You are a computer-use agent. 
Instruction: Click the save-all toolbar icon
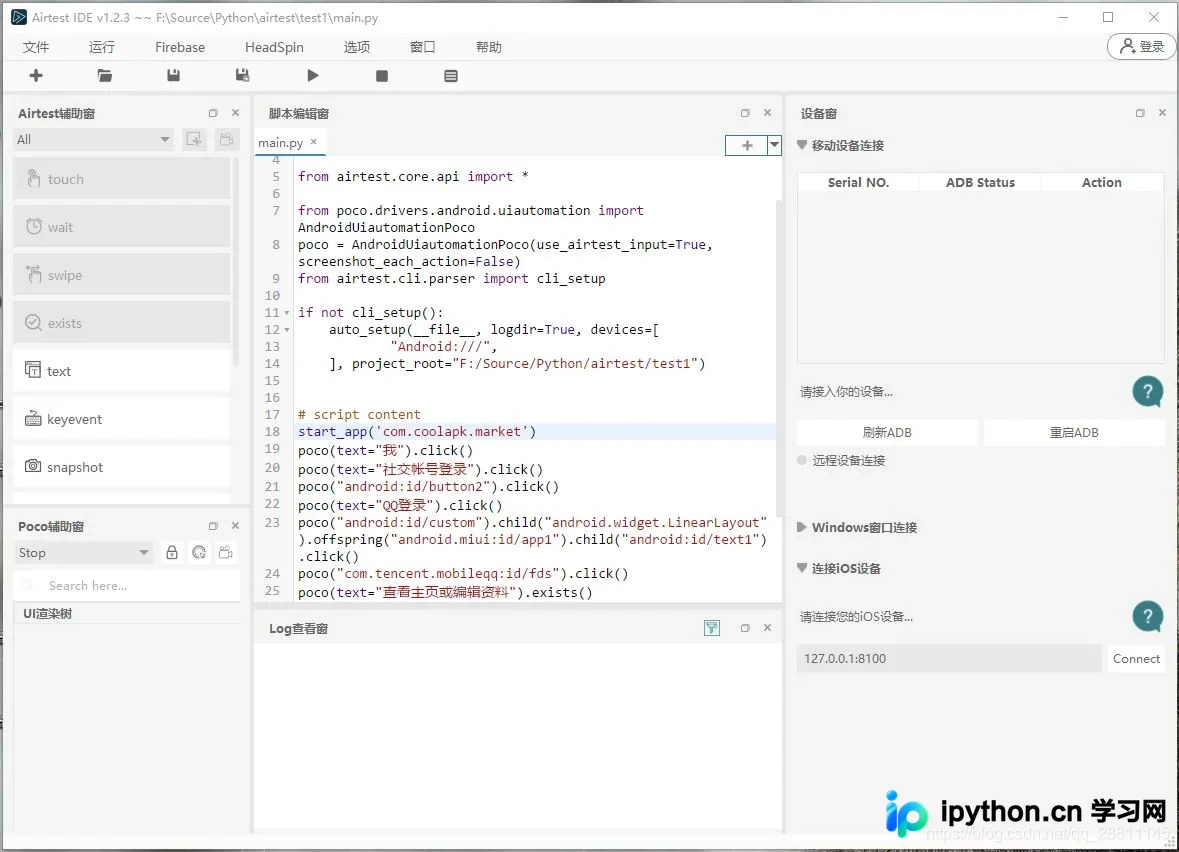[242, 75]
